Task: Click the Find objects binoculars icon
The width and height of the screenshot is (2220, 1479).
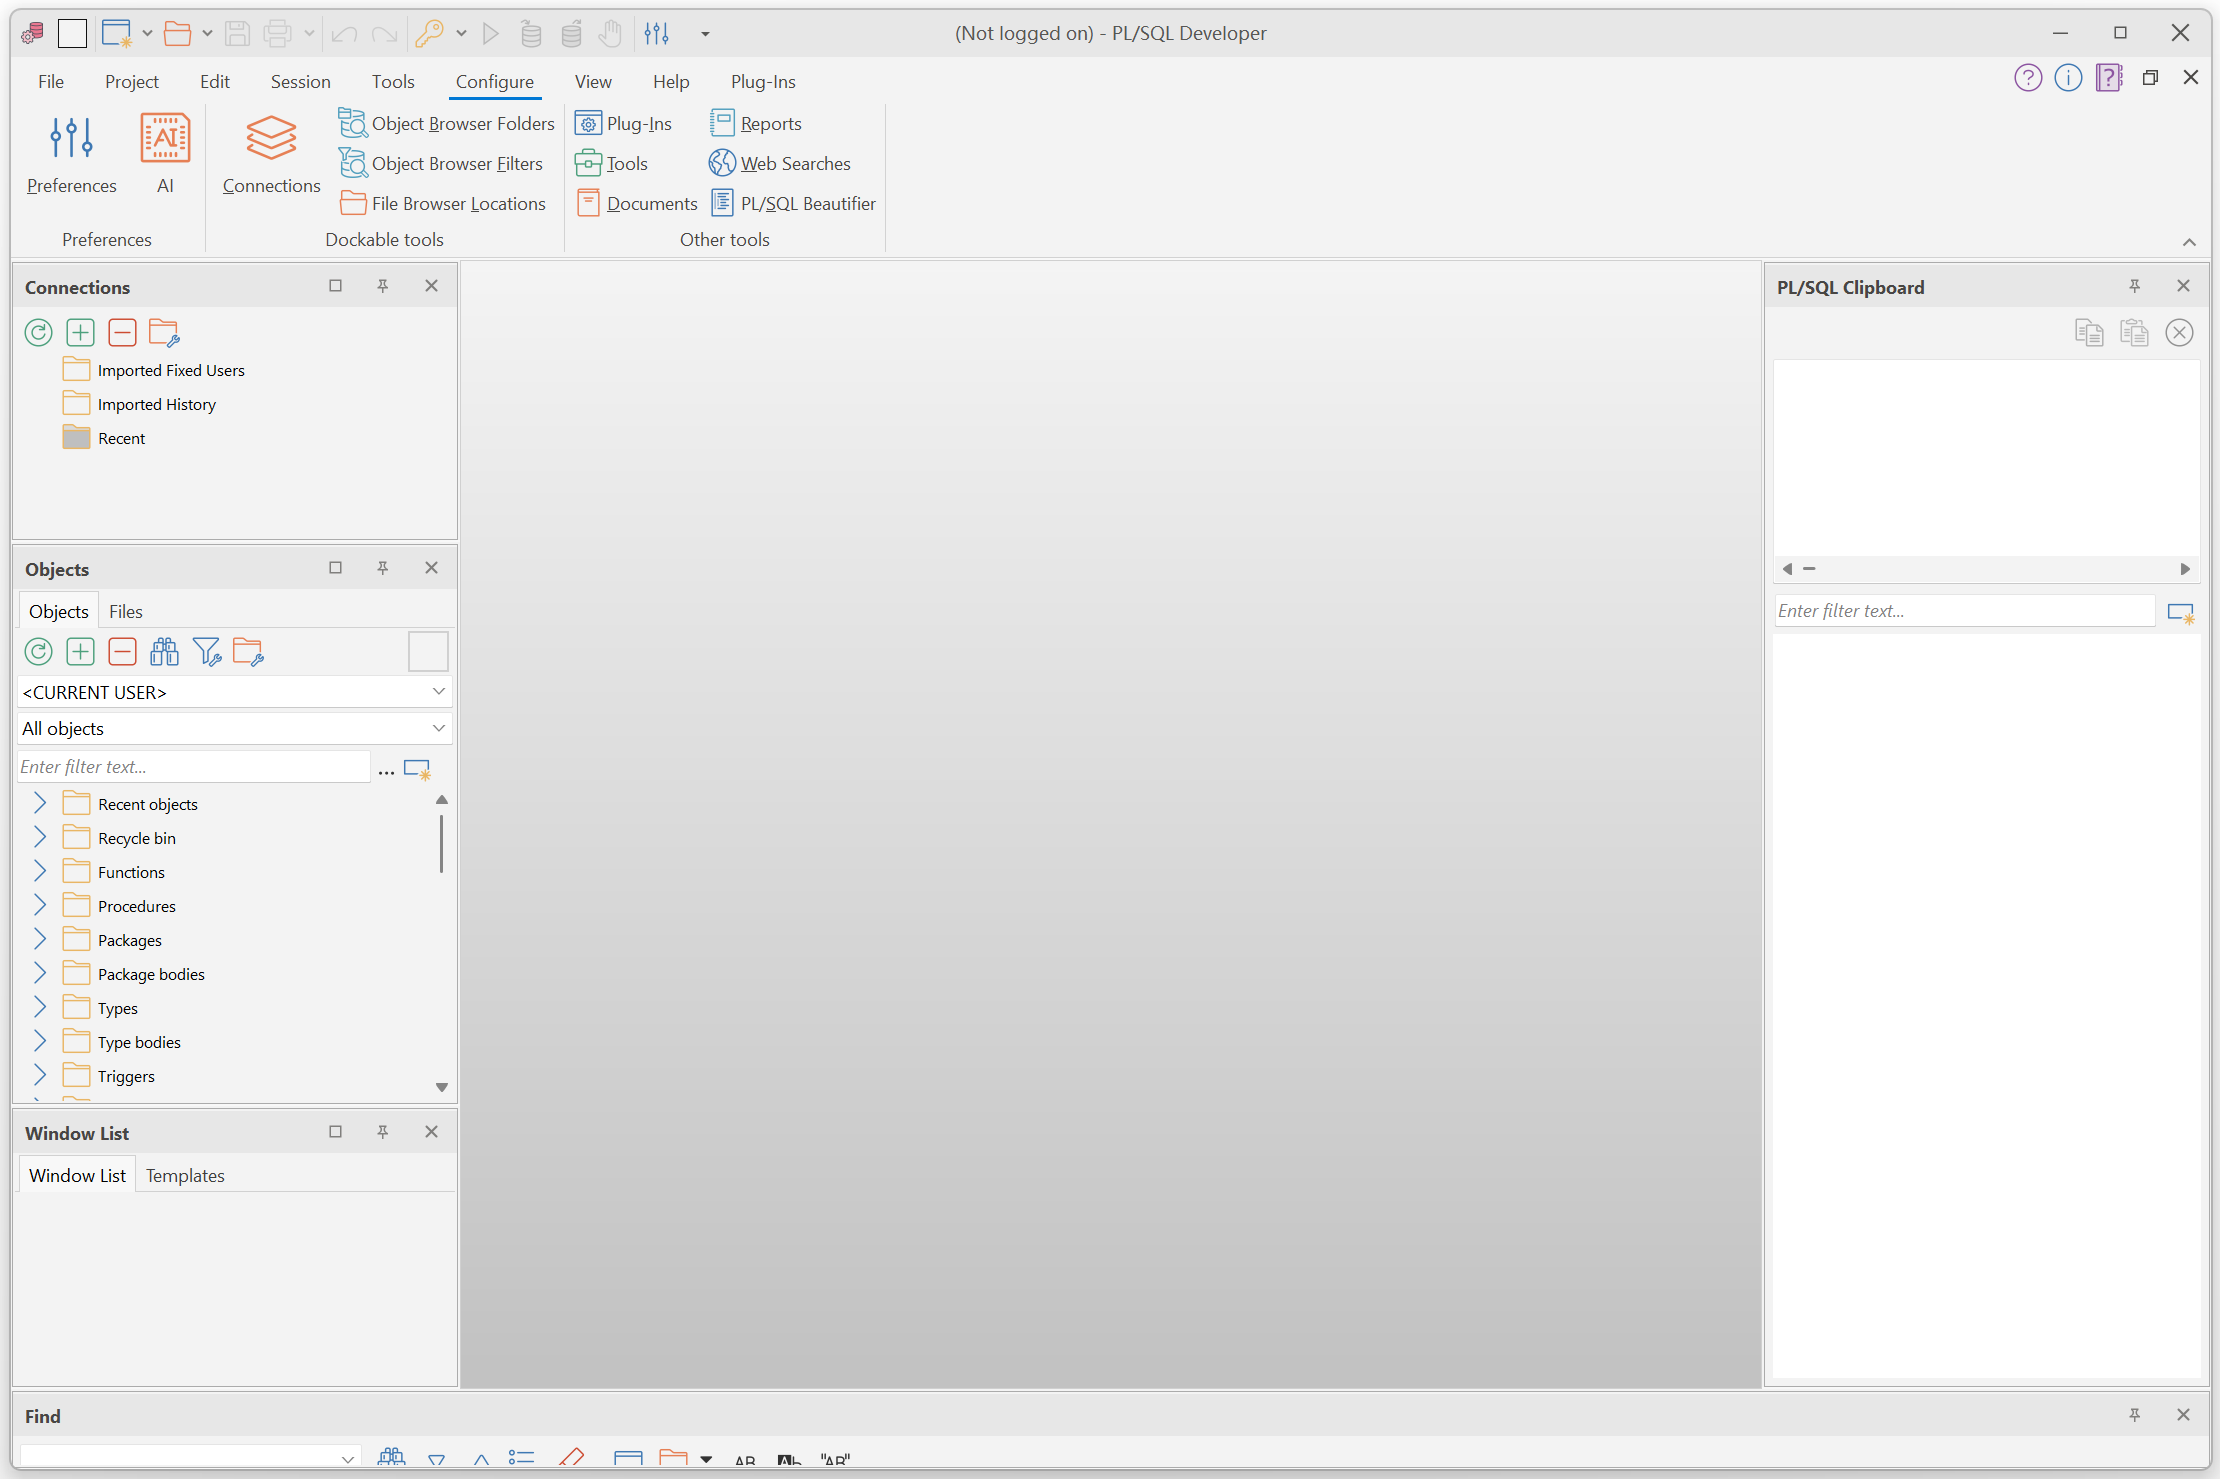Action: pos(164,652)
